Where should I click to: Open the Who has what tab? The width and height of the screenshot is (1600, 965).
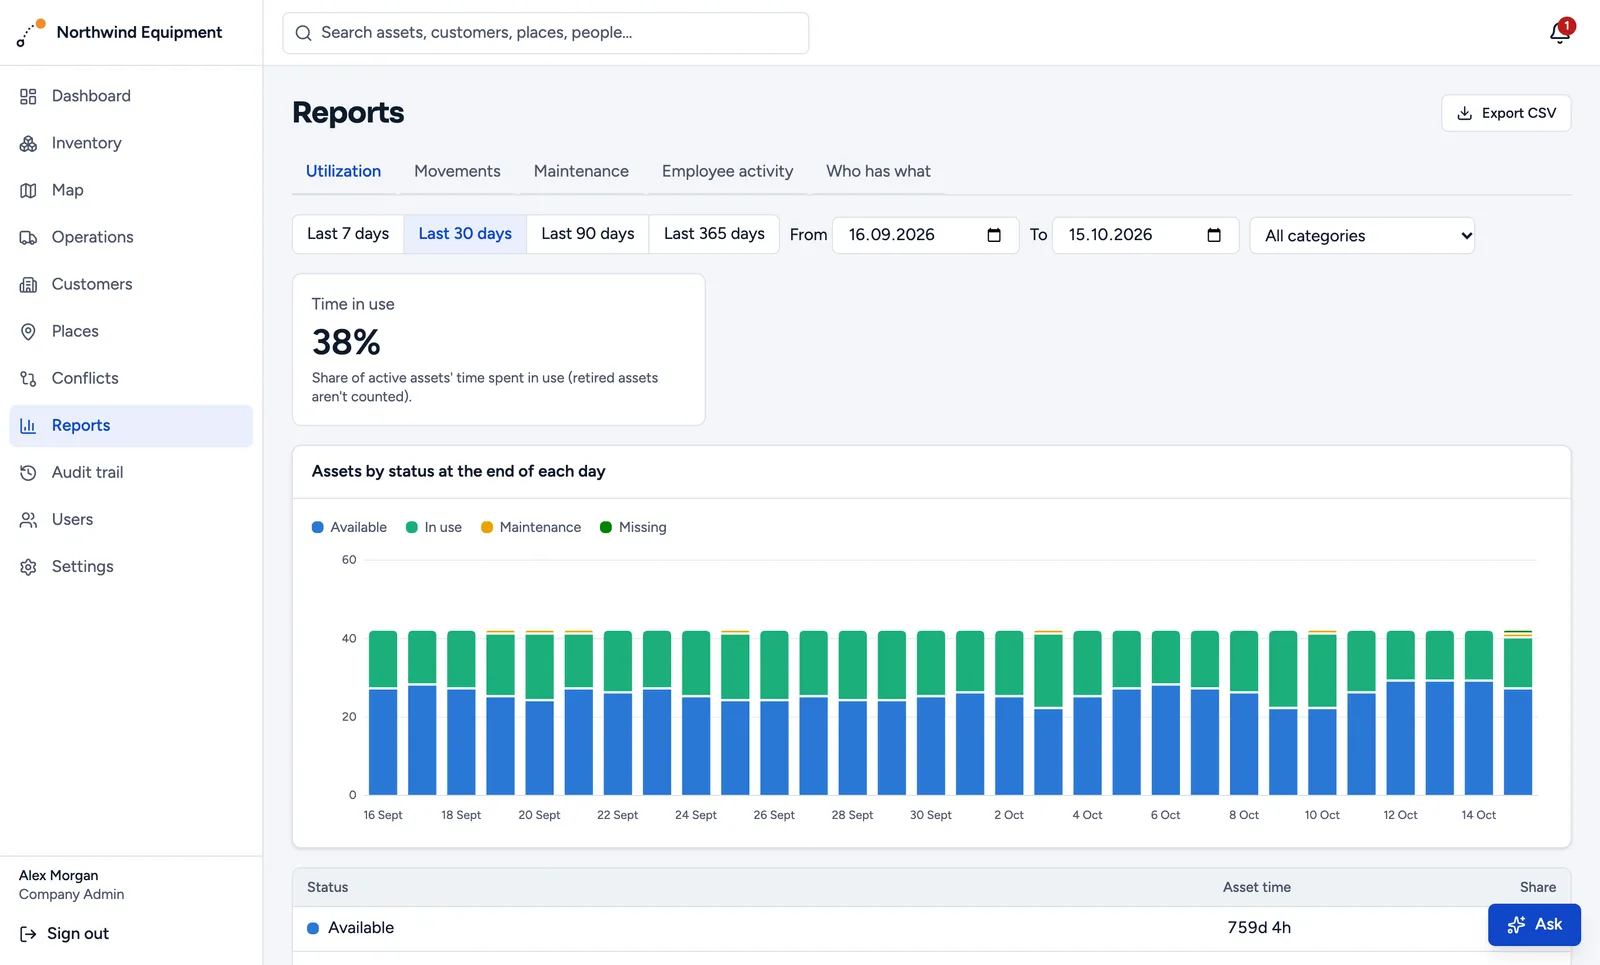pyautogui.click(x=878, y=171)
